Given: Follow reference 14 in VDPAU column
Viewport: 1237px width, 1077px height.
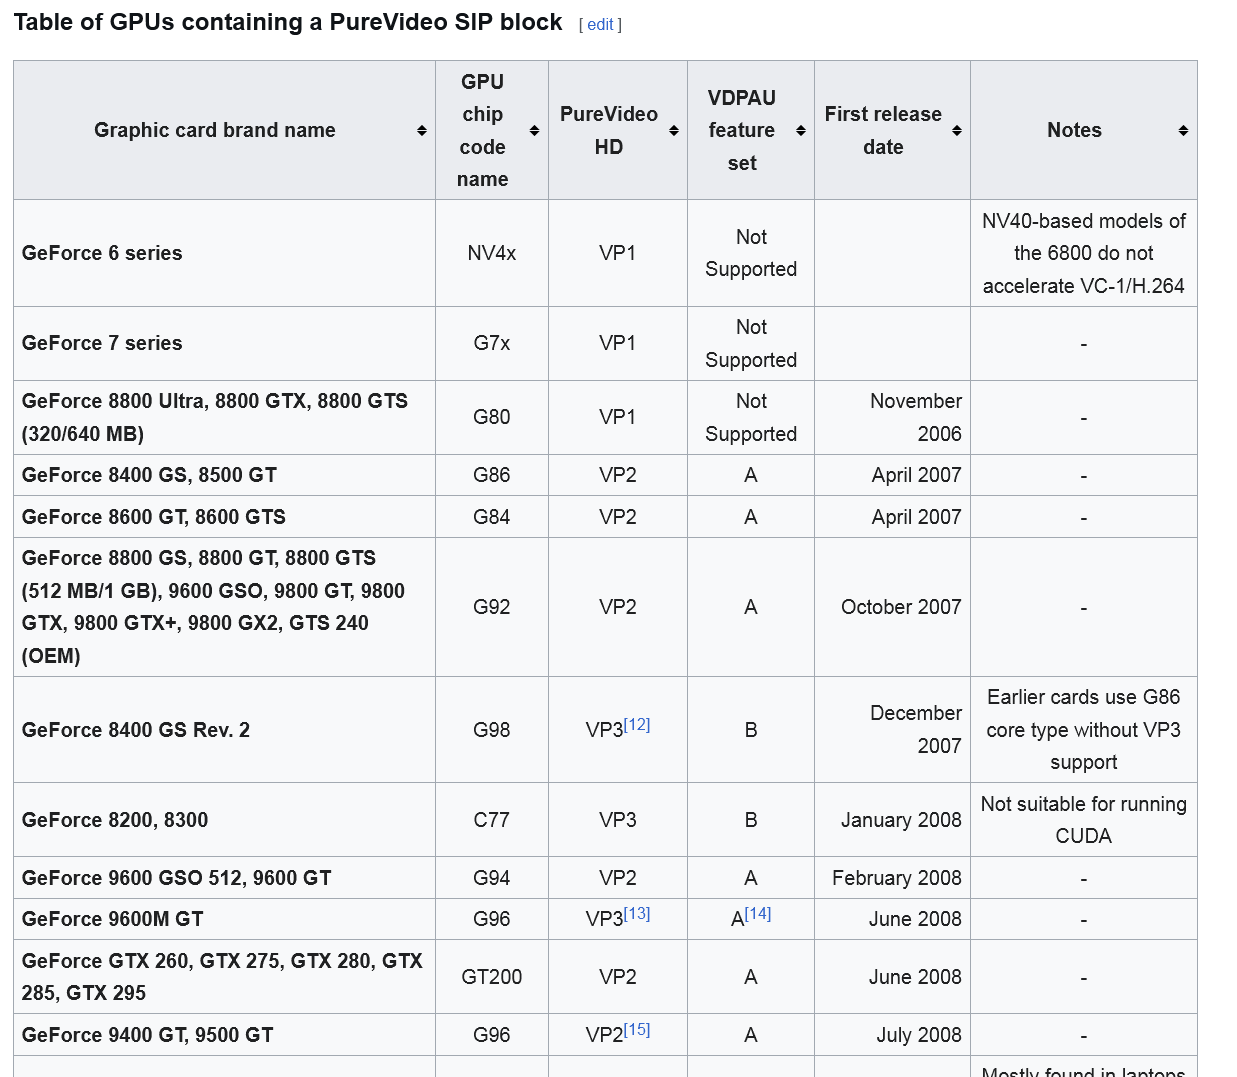Looking at the screenshot, I should pos(758,914).
